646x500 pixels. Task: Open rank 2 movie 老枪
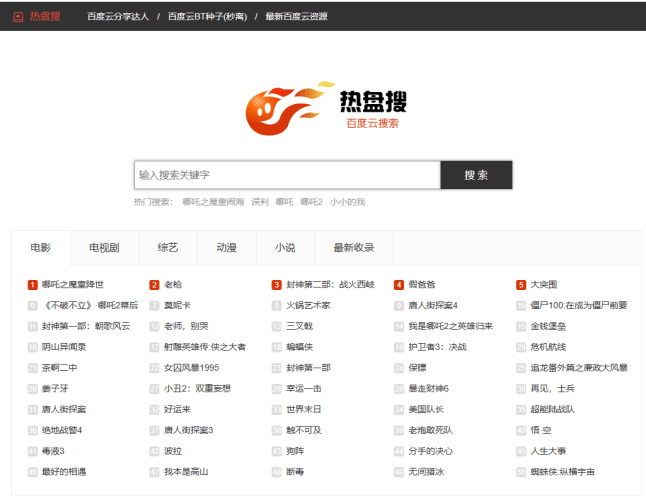coord(173,285)
